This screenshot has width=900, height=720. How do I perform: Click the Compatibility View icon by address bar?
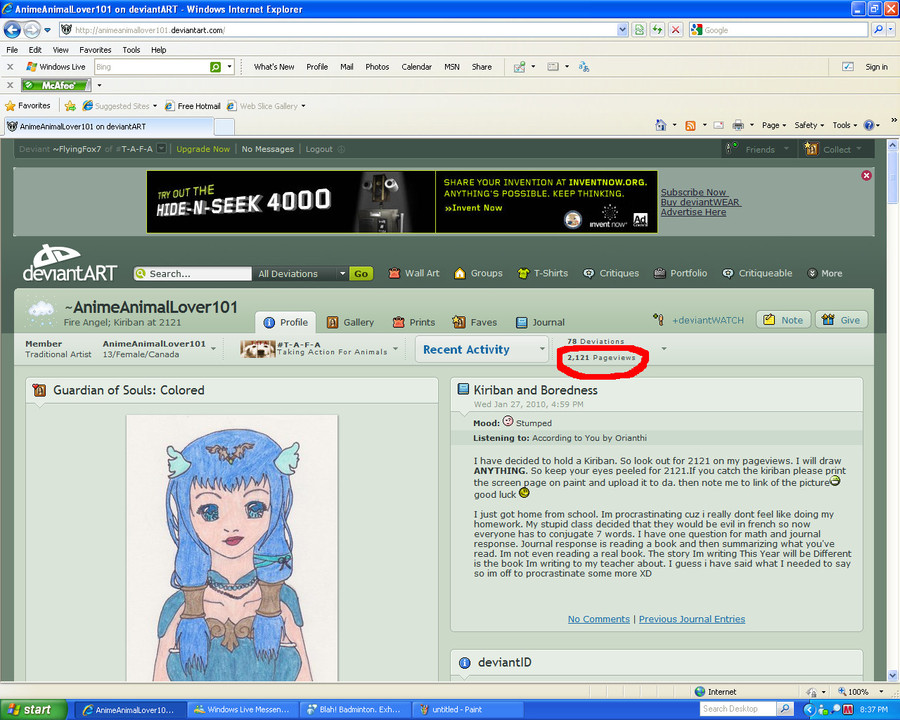pyautogui.click(x=639, y=30)
